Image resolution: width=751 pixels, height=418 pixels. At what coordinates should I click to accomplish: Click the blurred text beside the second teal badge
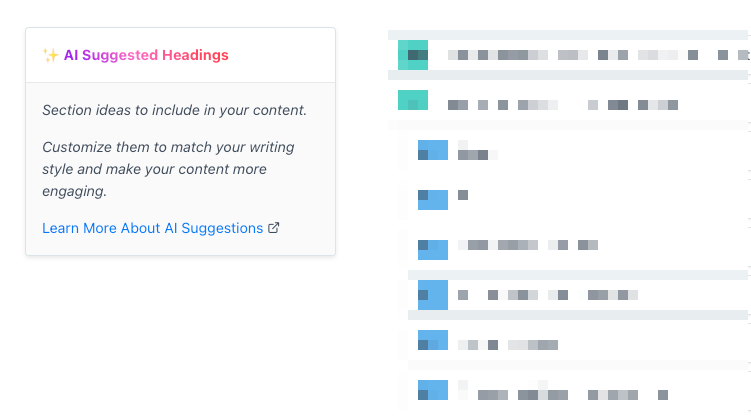pyautogui.click(x=563, y=105)
